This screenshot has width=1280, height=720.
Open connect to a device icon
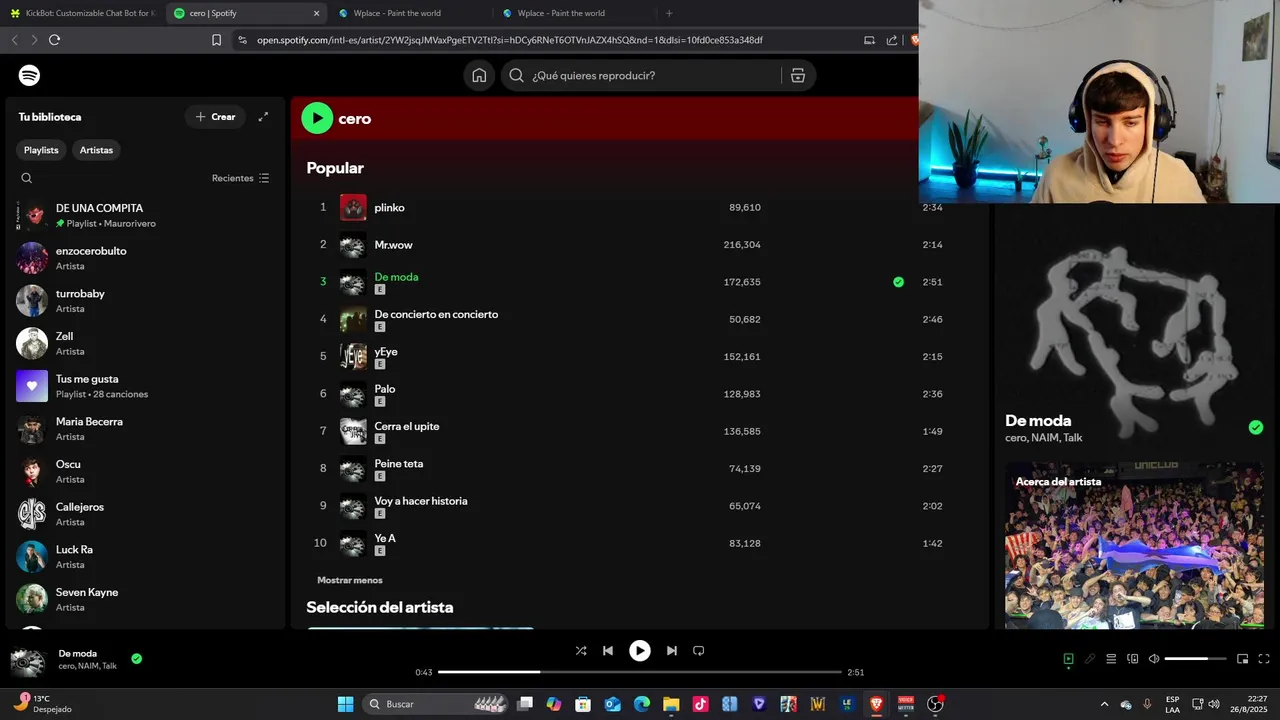[x=1133, y=659]
